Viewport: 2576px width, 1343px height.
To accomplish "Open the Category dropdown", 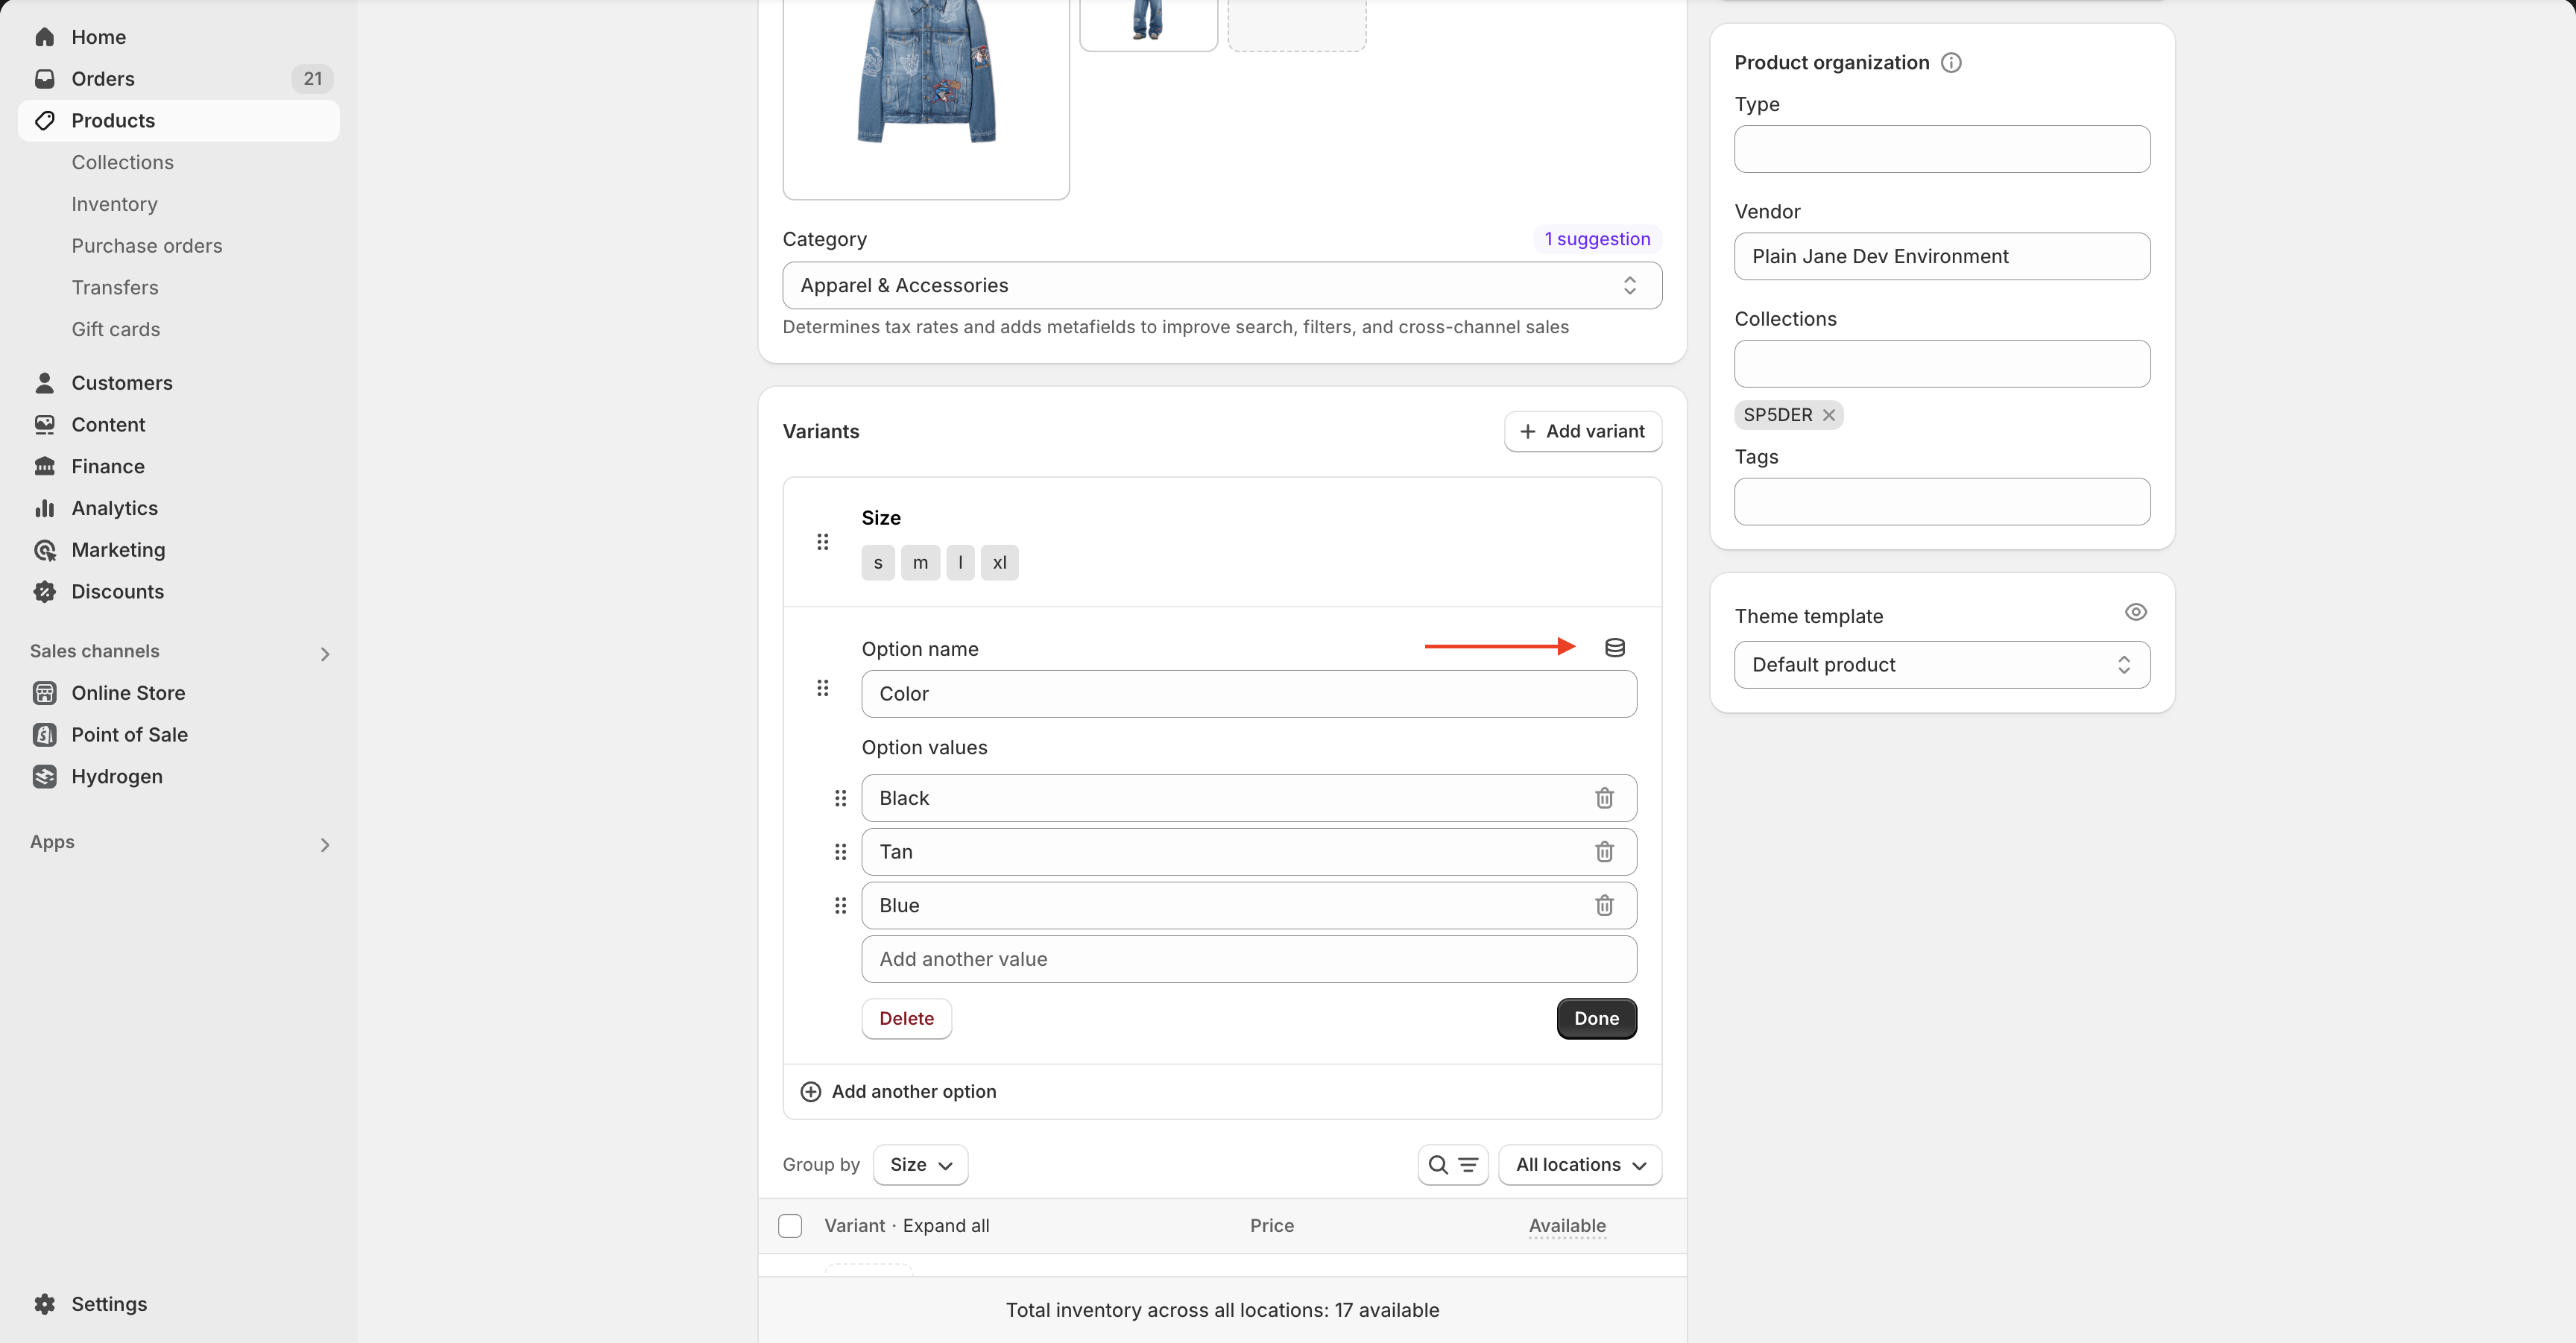I will (1221, 286).
